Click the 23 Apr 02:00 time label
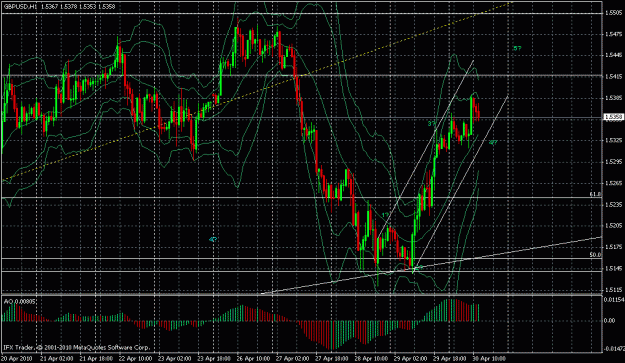This screenshot has width=625, height=363. [174, 358]
